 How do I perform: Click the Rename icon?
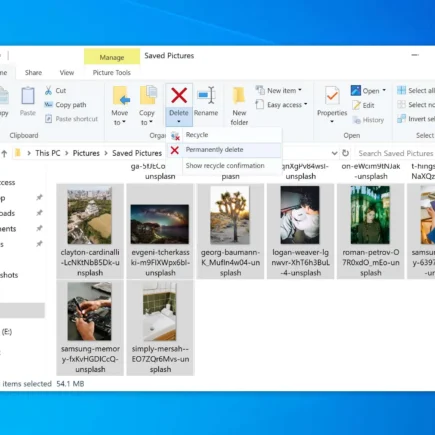206,95
